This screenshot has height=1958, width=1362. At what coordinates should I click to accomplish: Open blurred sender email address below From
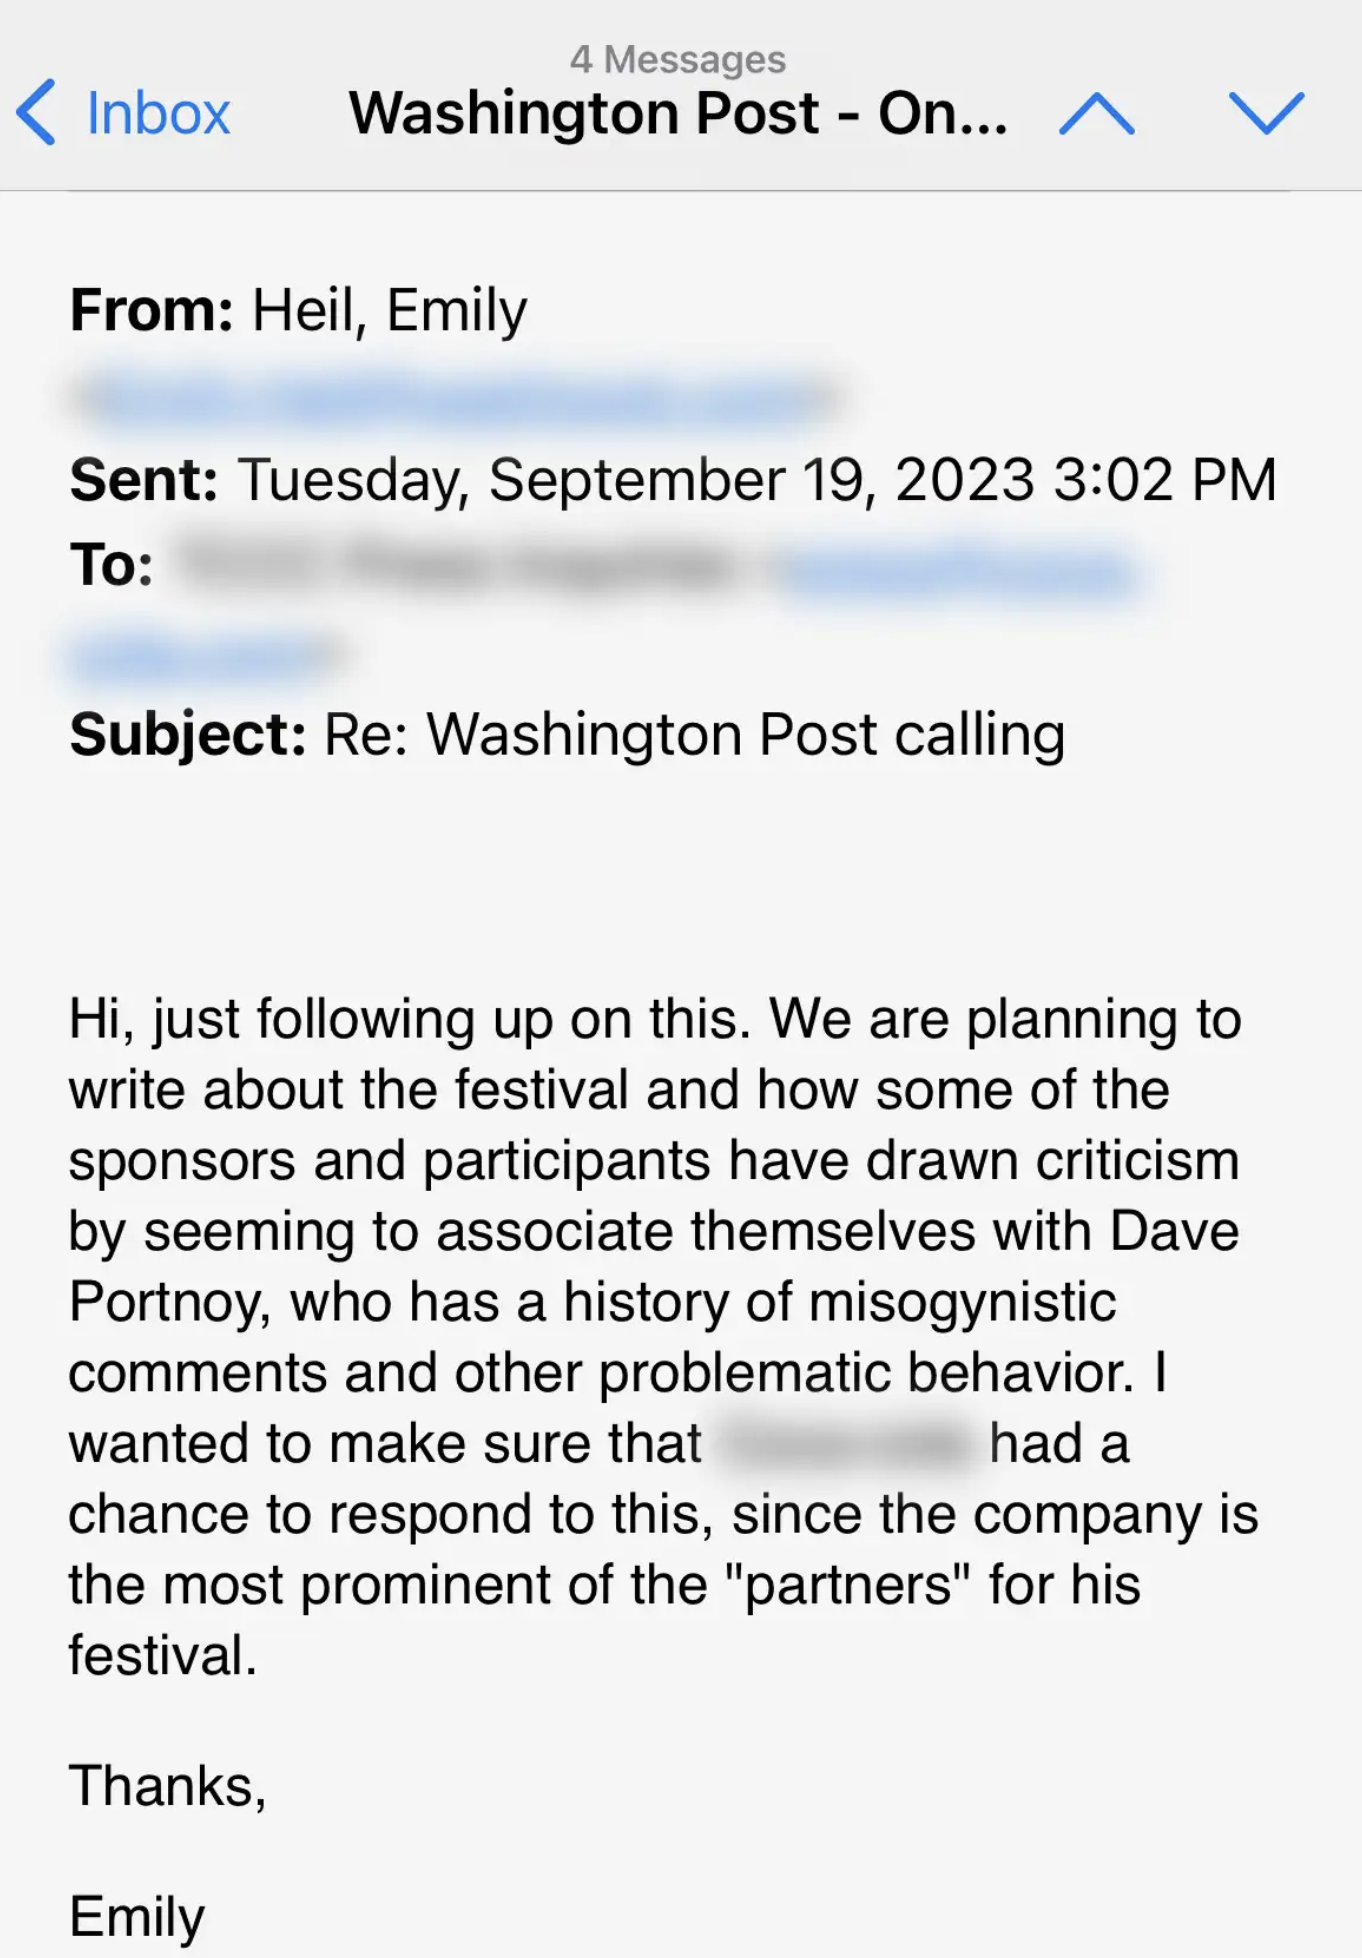(457, 397)
